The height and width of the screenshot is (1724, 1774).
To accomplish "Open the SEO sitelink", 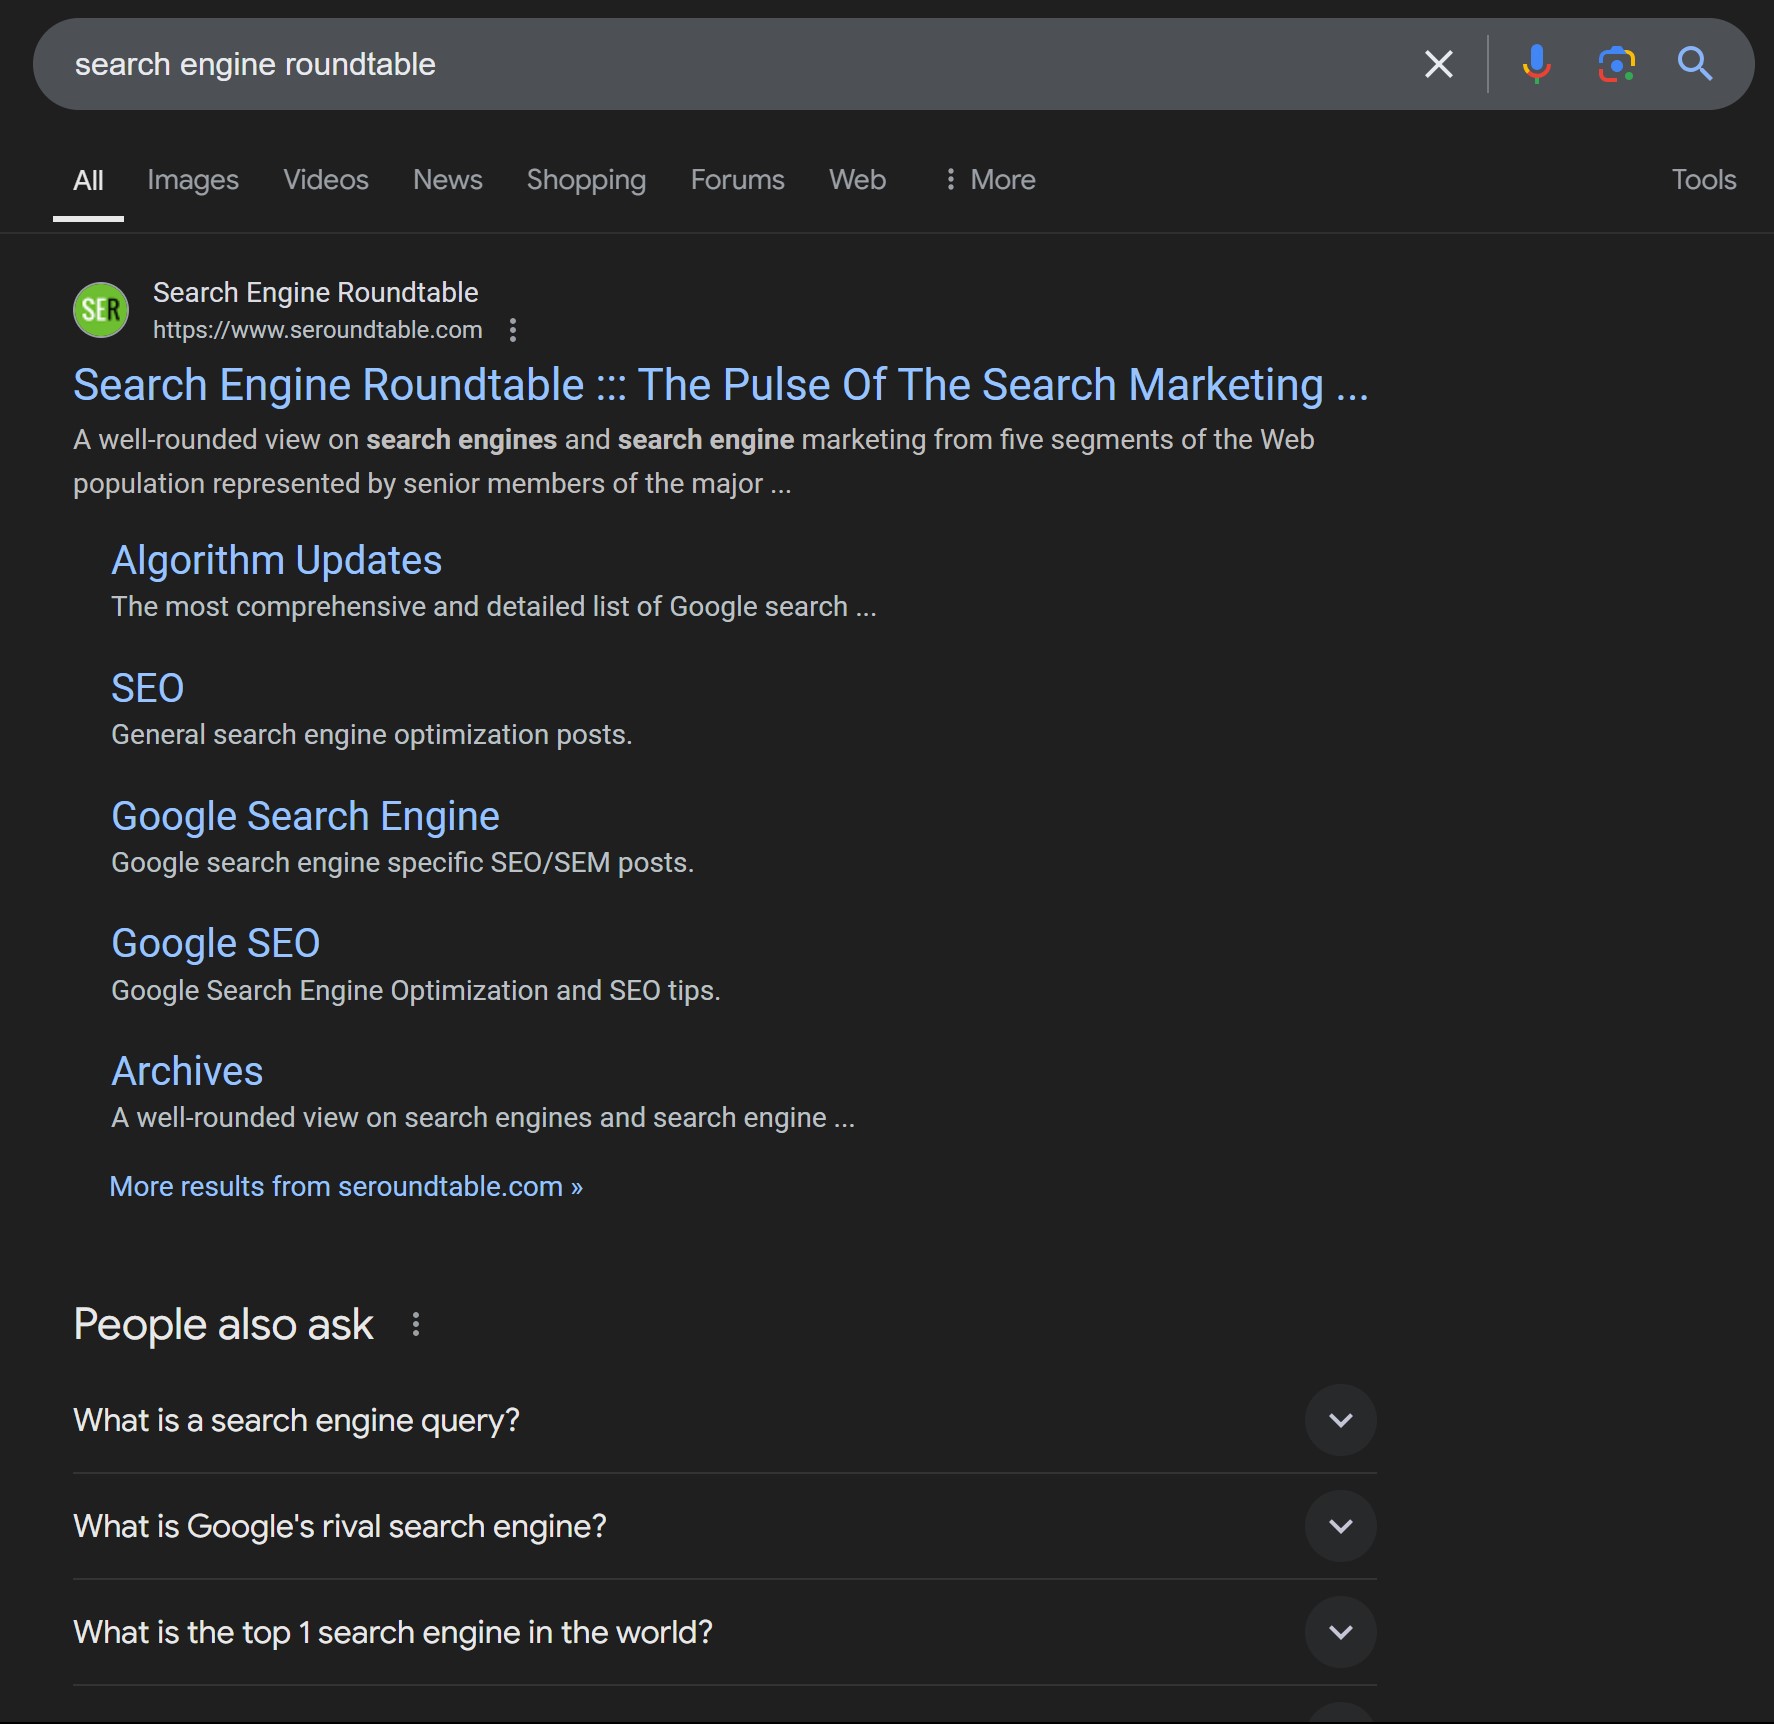I will [x=148, y=689].
